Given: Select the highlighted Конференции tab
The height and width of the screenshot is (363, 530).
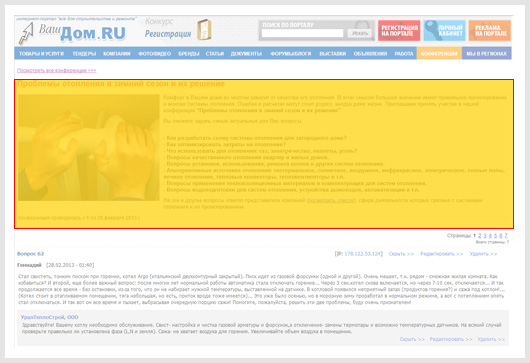Looking at the screenshot, I should pos(439,53).
